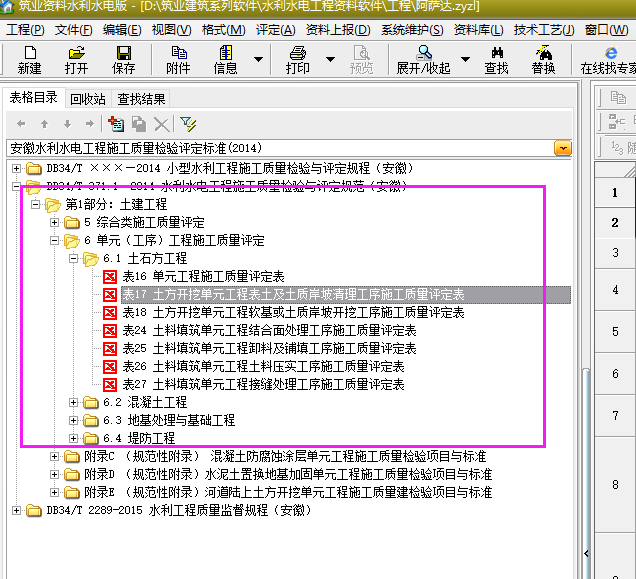Collapse the 6.1 土石方工程 tree node

pyautogui.click(x=74, y=259)
